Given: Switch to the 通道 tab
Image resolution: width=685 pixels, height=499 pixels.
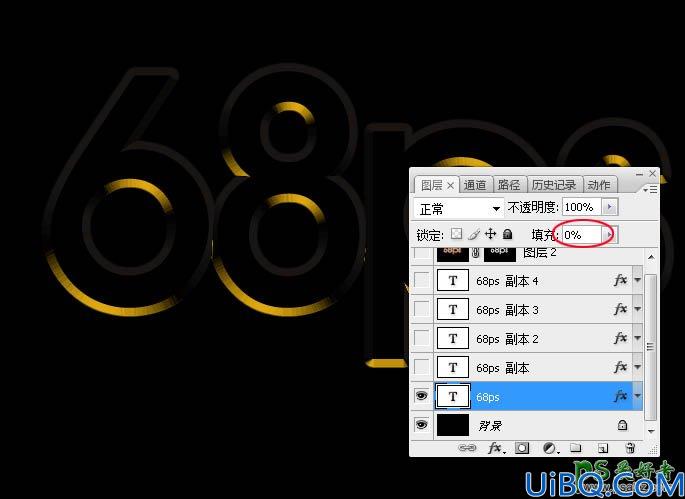Looking at the screenshot, I should [475, 185].
